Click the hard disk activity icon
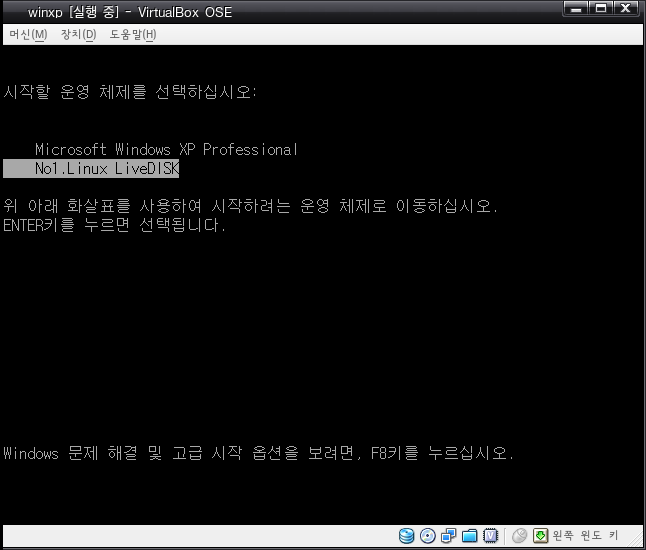Image resolution: width=646 pixels, height=550 pixels. coord(406,536)
